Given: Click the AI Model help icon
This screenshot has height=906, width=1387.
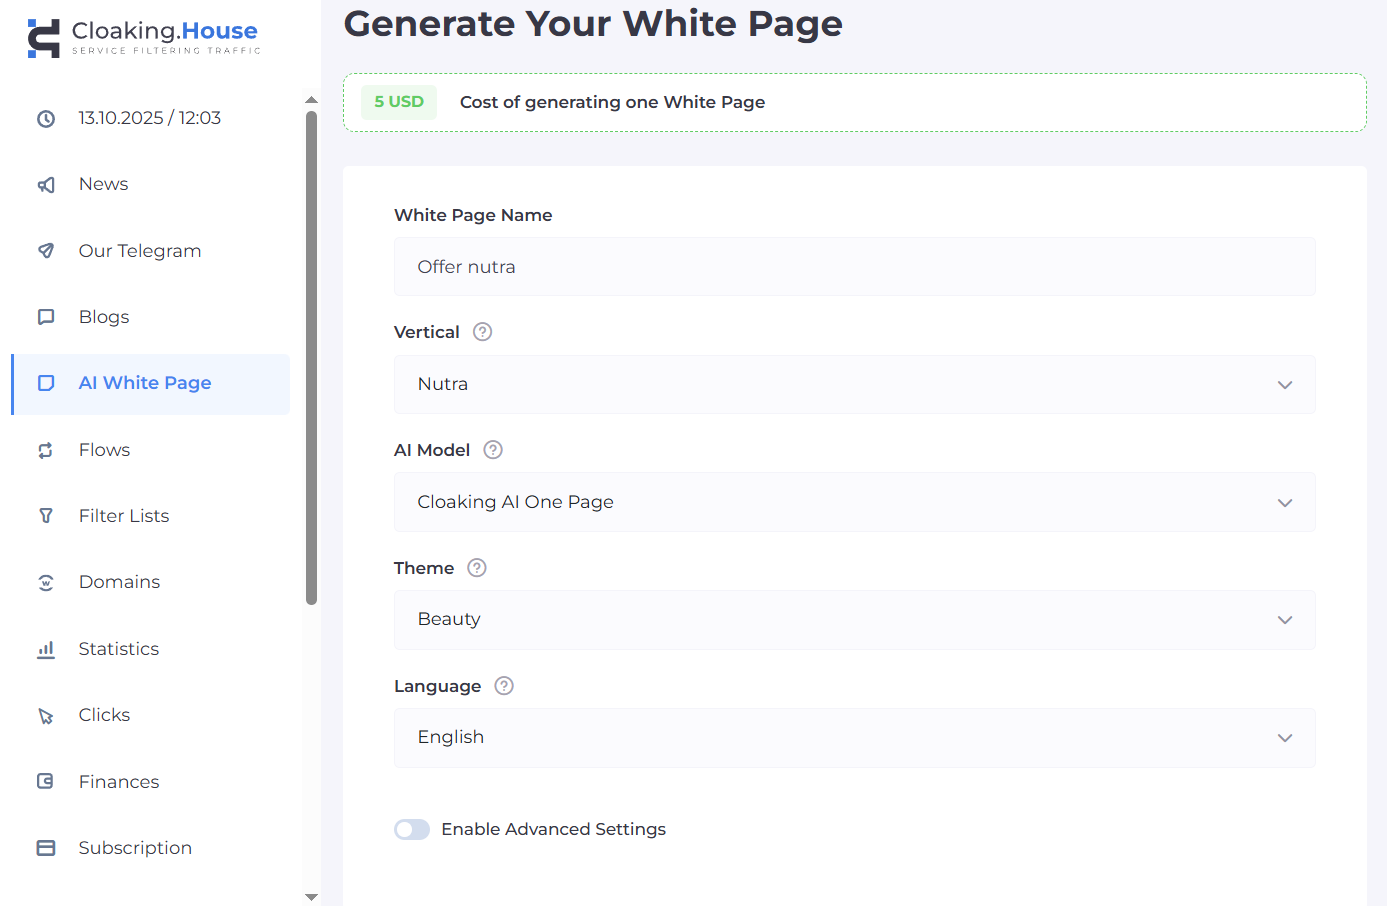Looking at the screenshot, I should coord(493,450).
